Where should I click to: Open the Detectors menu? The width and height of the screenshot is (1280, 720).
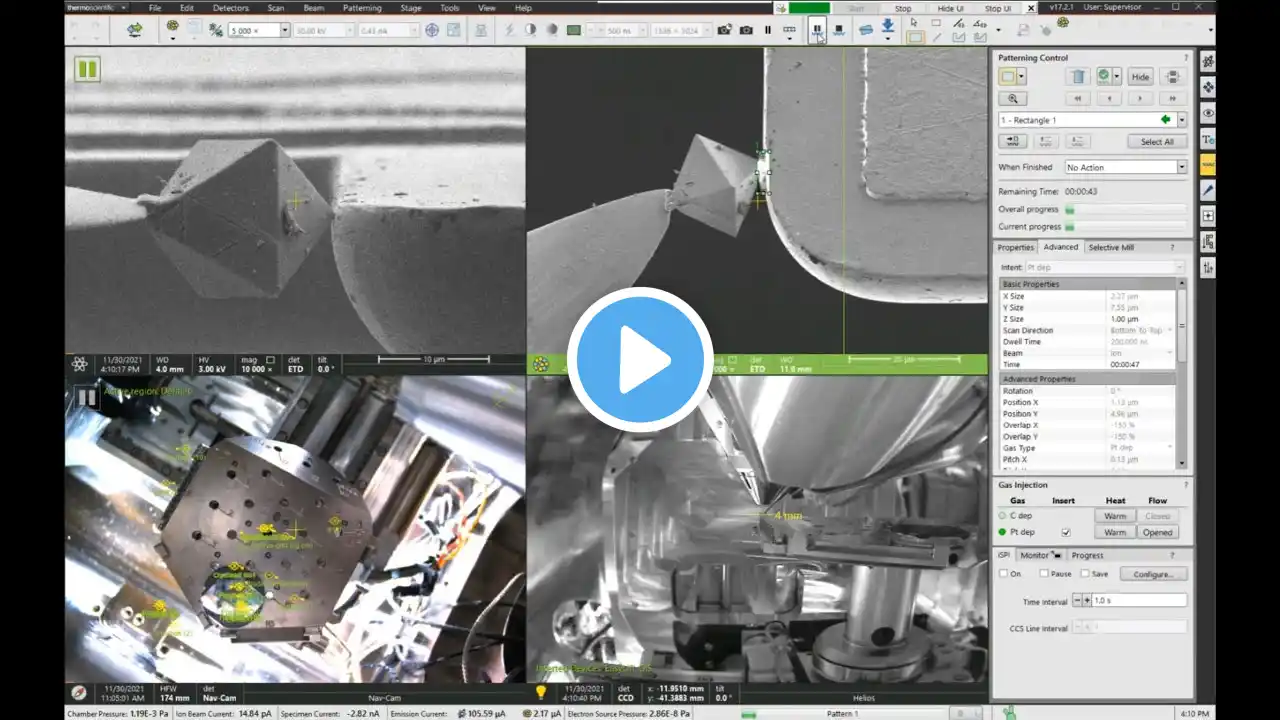tap(231, 8)
